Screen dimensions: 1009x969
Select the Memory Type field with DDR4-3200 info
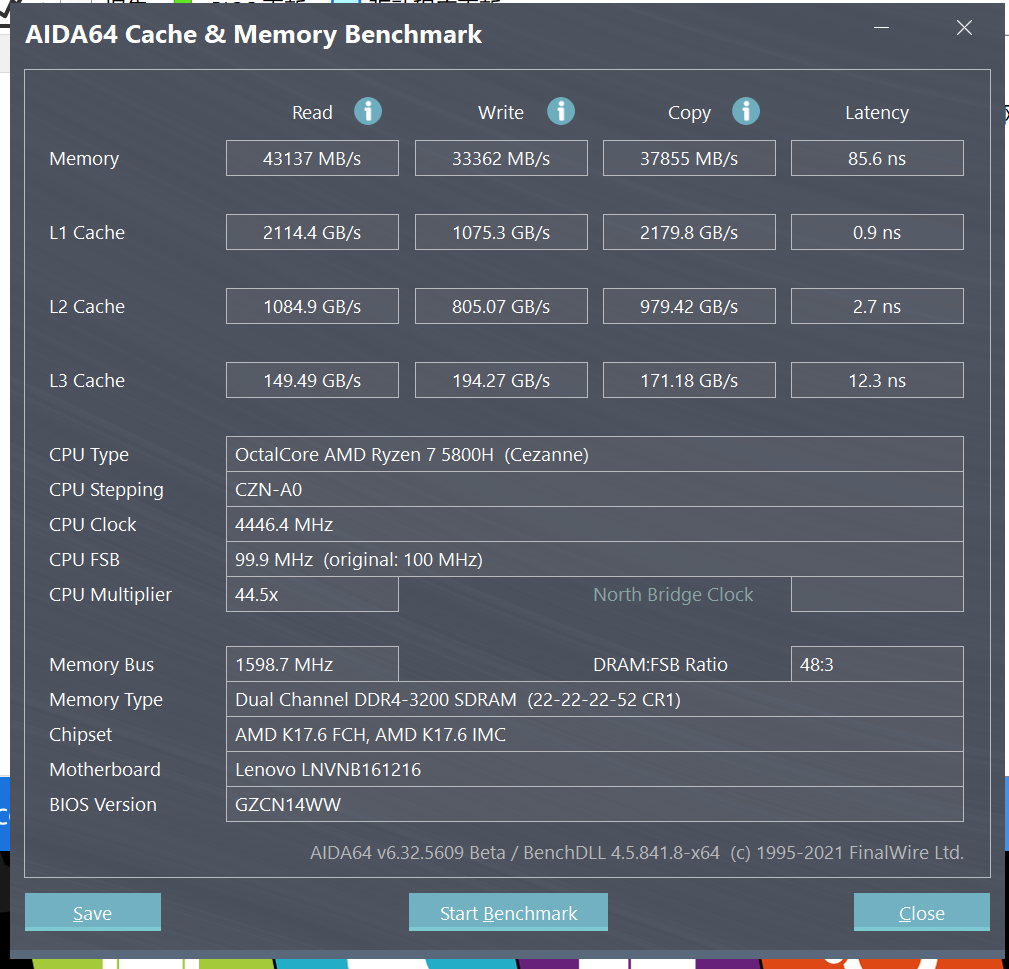click(595, 699)
